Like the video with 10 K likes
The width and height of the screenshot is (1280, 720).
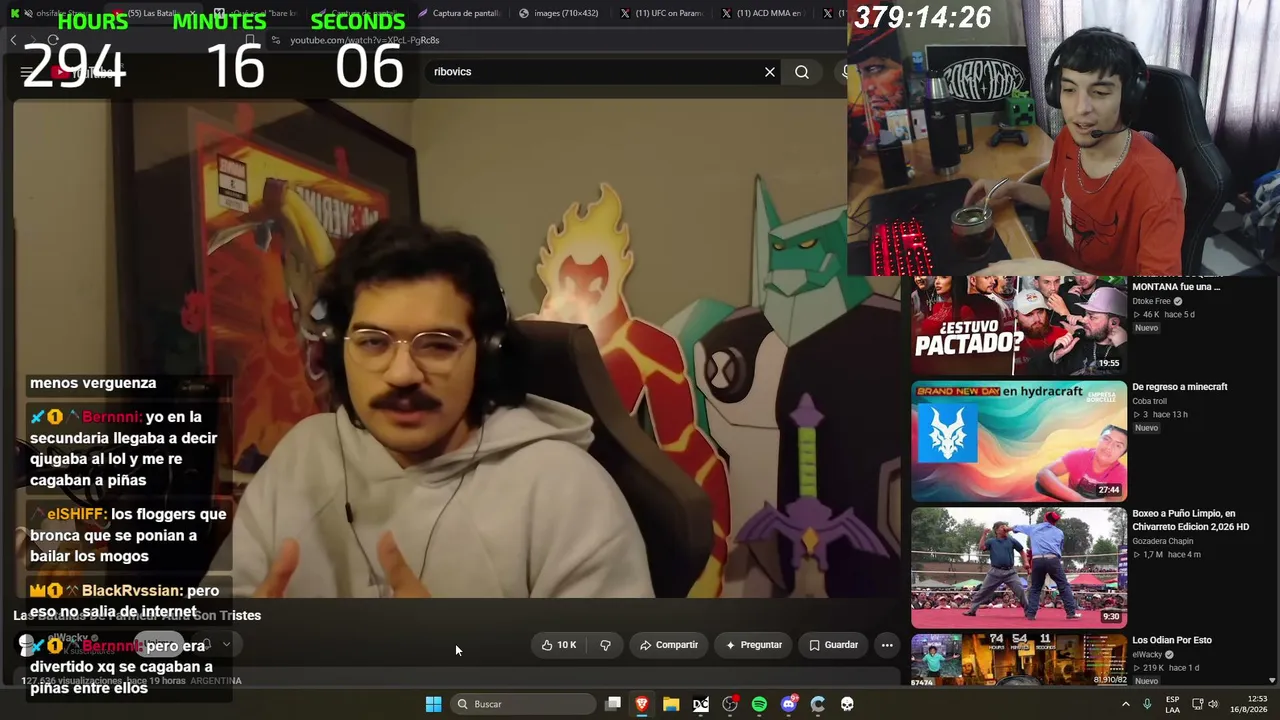point(558,645)
